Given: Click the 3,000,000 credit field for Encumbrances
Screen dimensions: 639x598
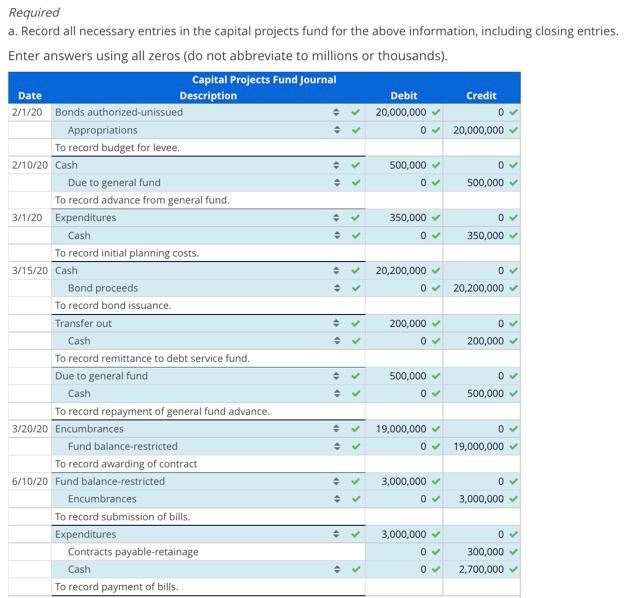Looking at the screenshot, I should 481,499.
